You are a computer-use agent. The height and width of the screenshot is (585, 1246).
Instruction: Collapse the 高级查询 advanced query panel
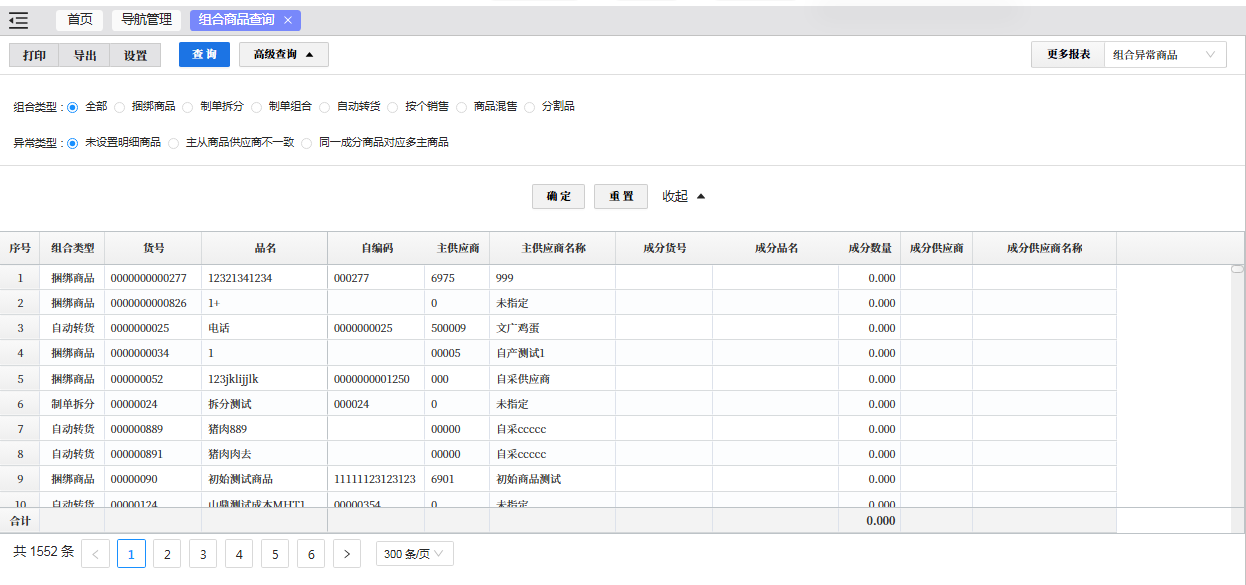[x=284, y=55]
